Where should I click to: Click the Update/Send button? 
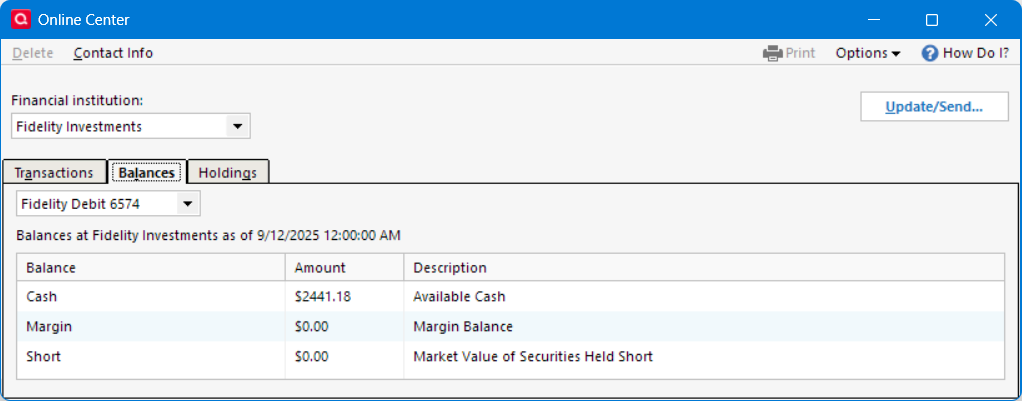pos(934,107)
